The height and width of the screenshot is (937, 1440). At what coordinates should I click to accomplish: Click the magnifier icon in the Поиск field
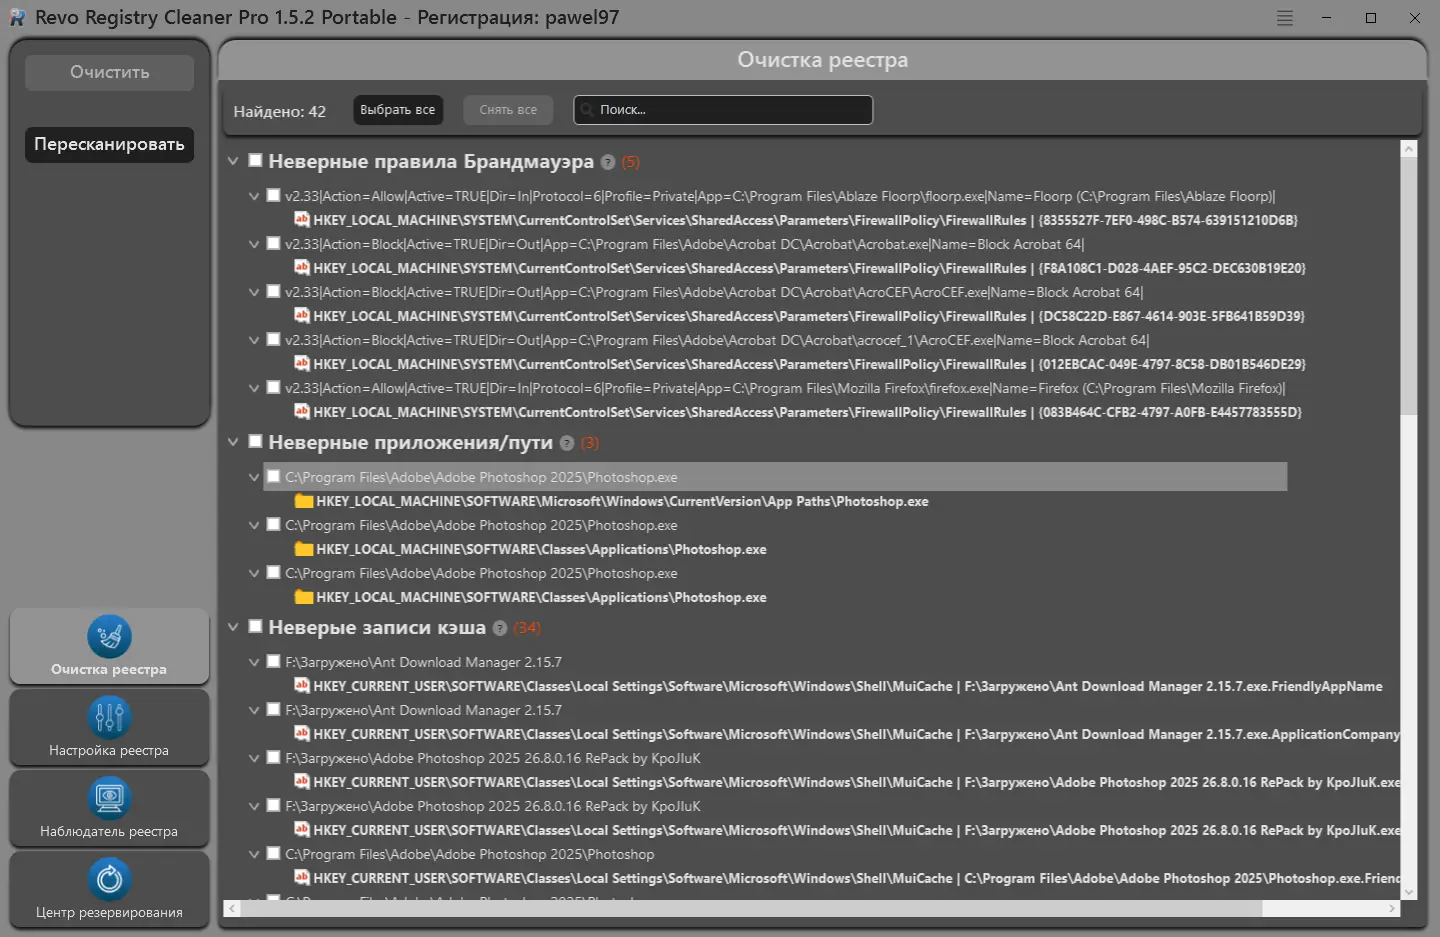click(587, 110)
